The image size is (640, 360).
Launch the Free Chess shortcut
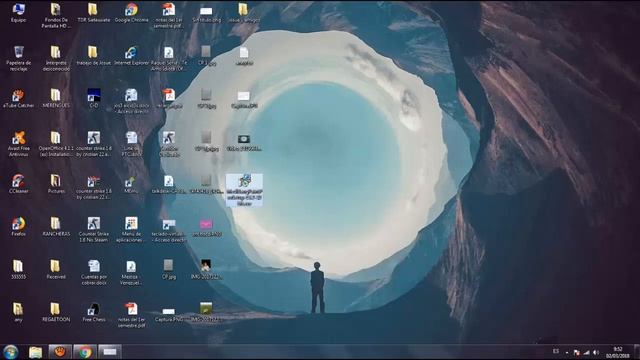point(93,312)
